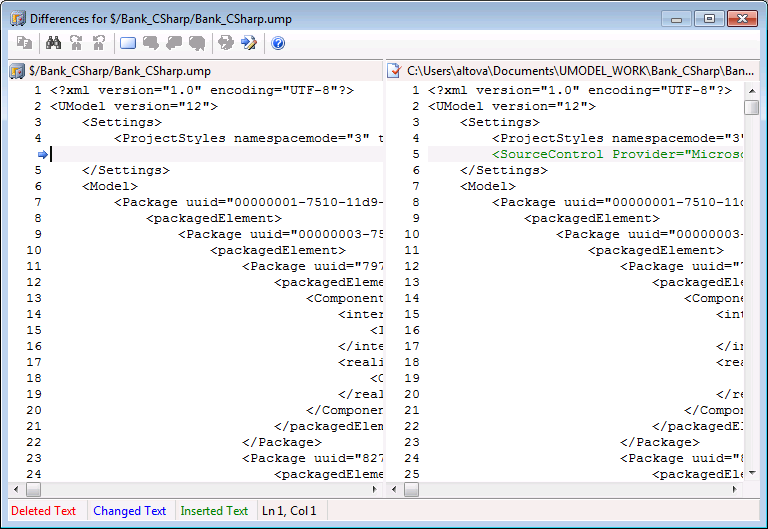
Task: Click the Find Previous icon in toolbar
Action: tap(98, 43)
